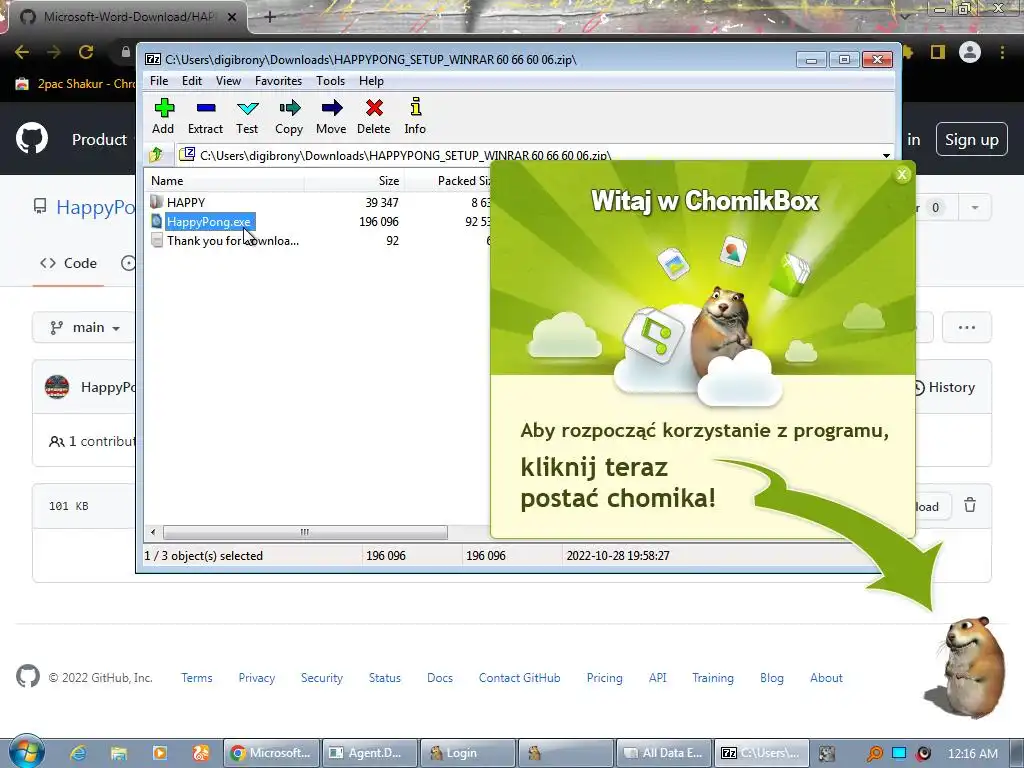
Task: Switch to Login taskbar window
Action: [468, 753]
